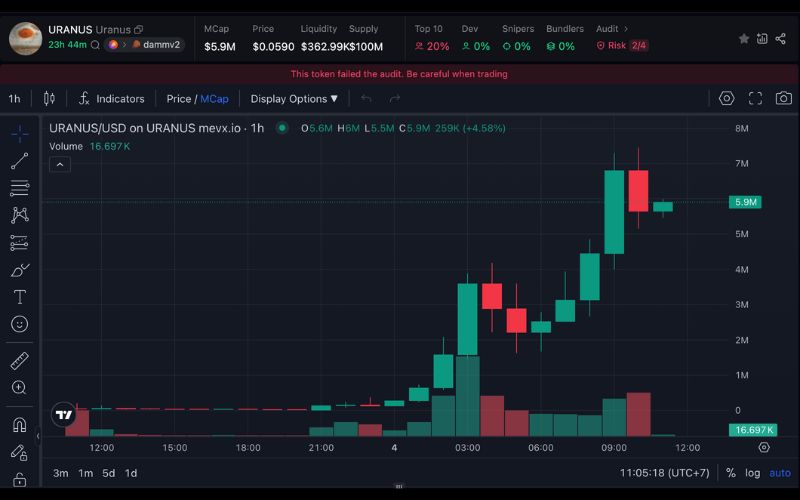Lock all drawing tools
800x500 pixels.
pyautogui.click(x=19, y=480)
